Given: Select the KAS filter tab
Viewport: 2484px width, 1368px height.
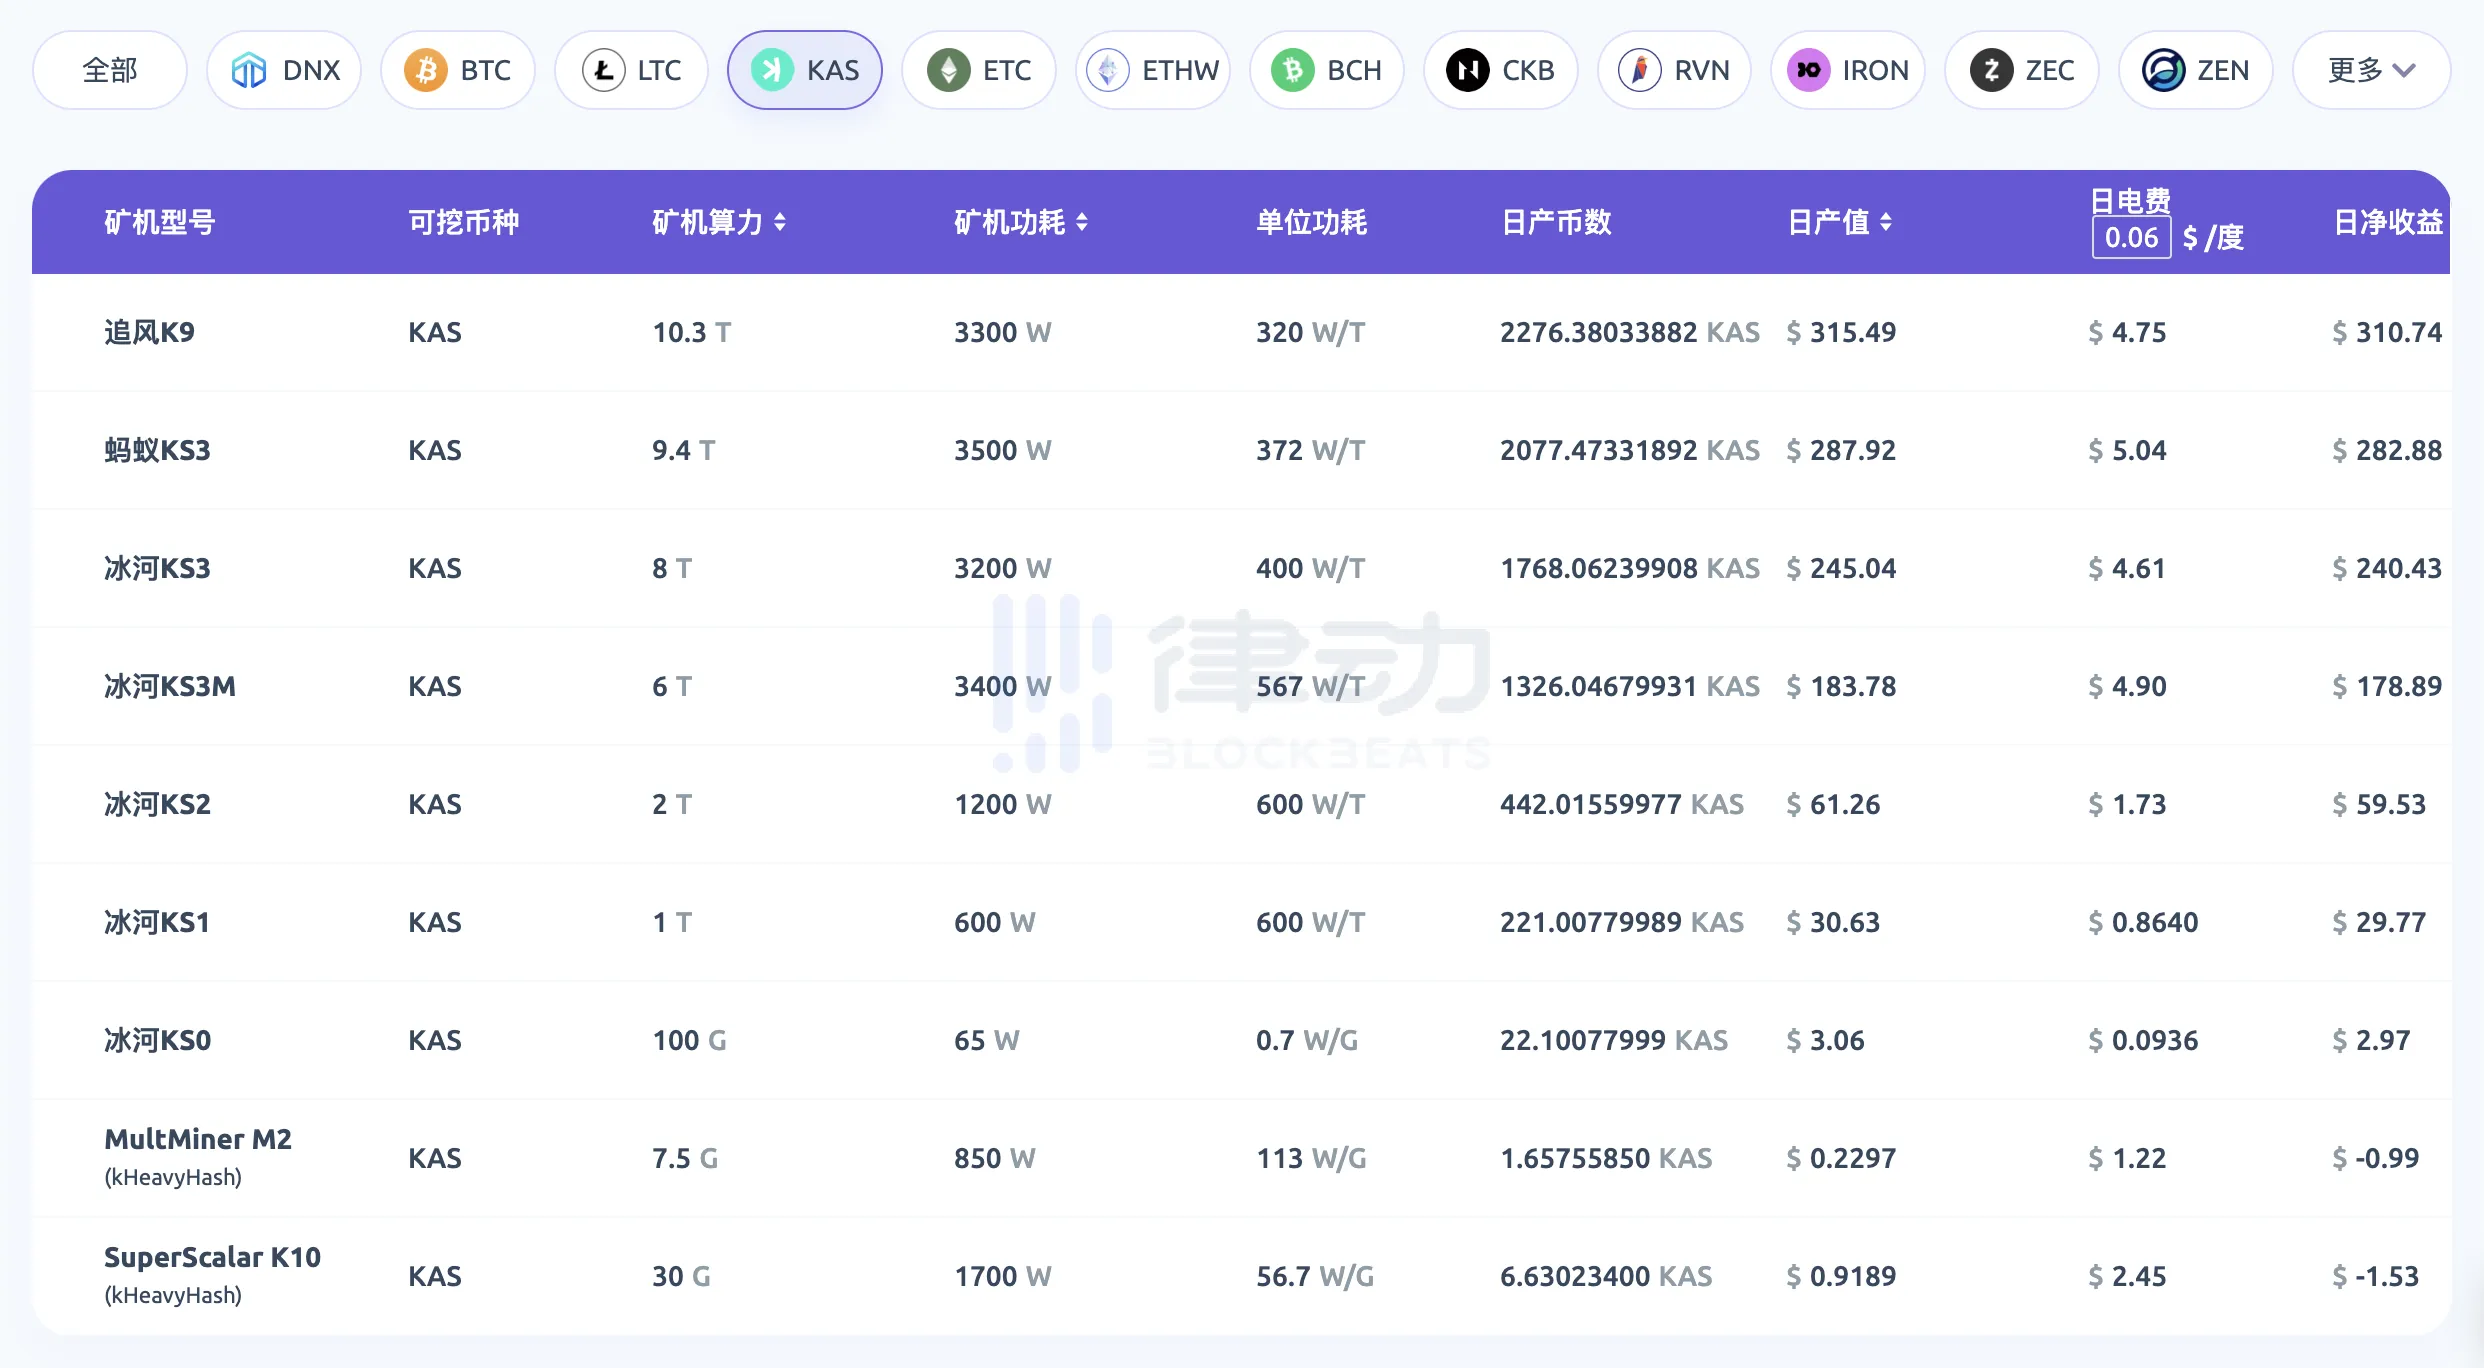Looking at the screenshot, I should 805,70.
